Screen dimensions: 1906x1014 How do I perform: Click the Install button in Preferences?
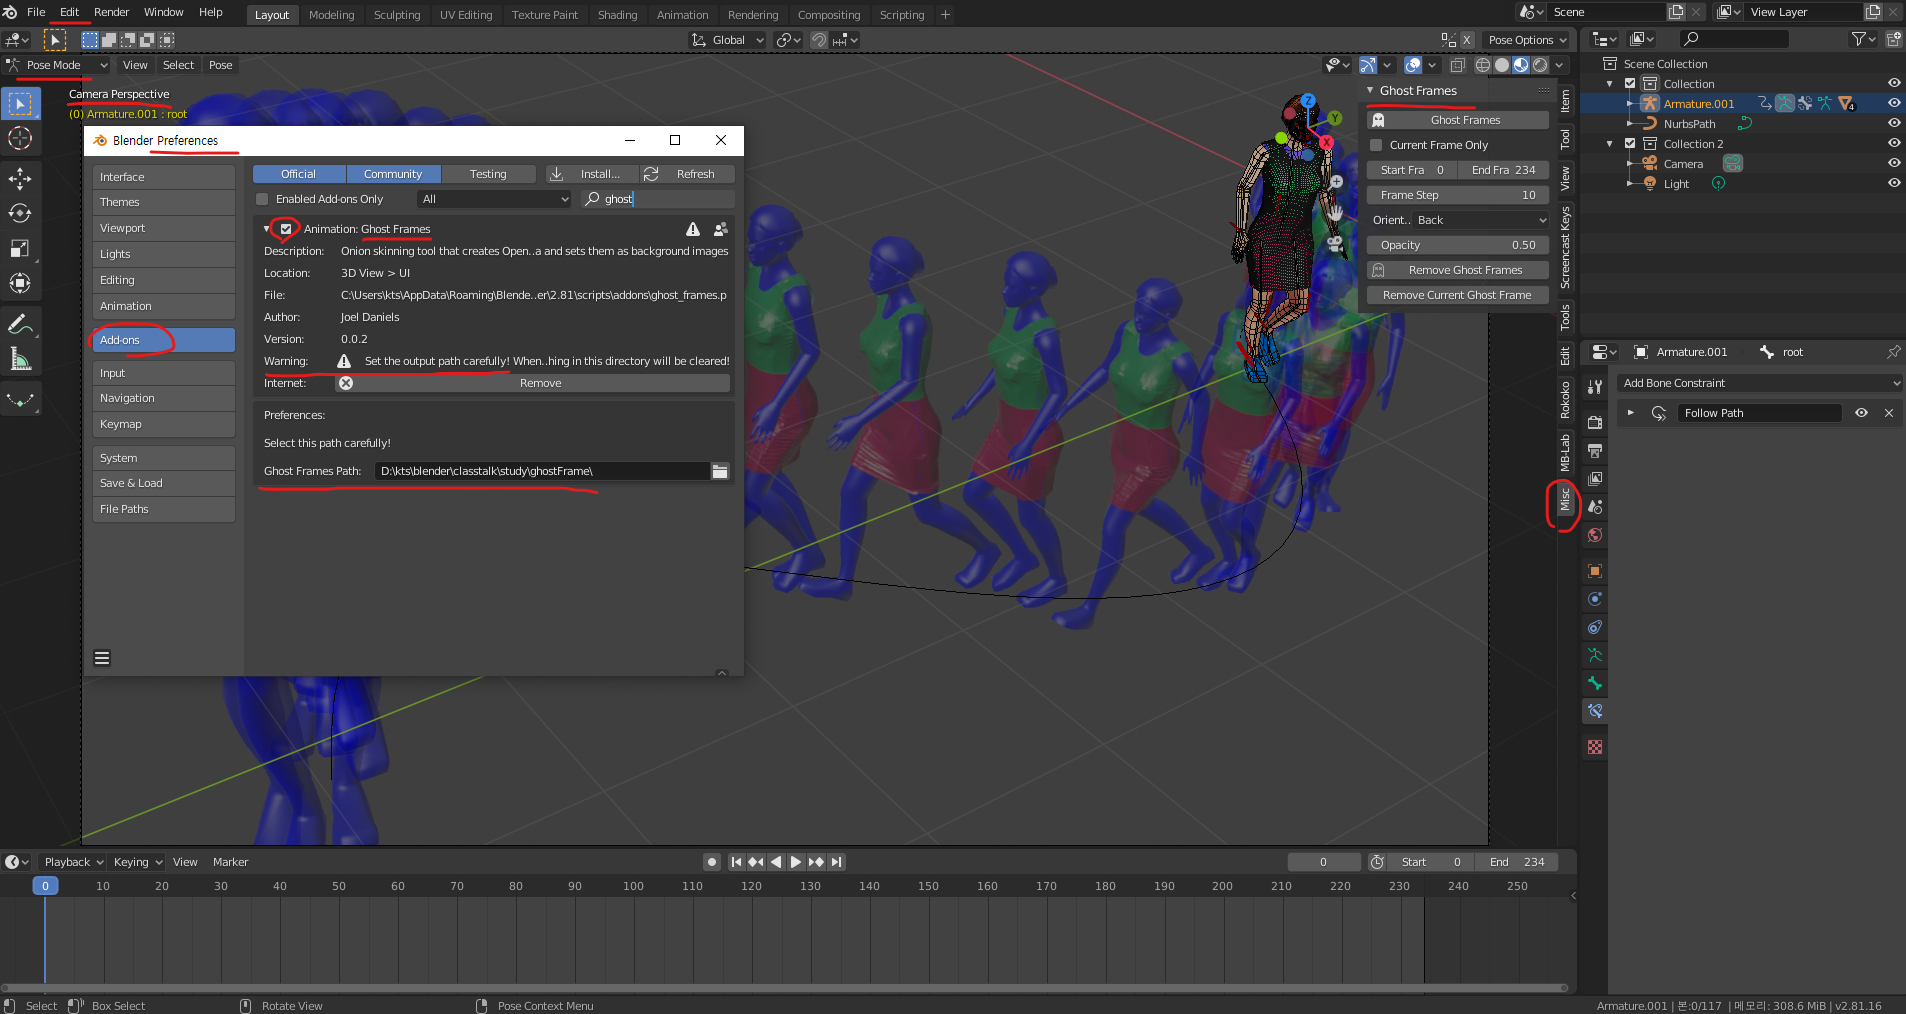[x=592, y=174]
